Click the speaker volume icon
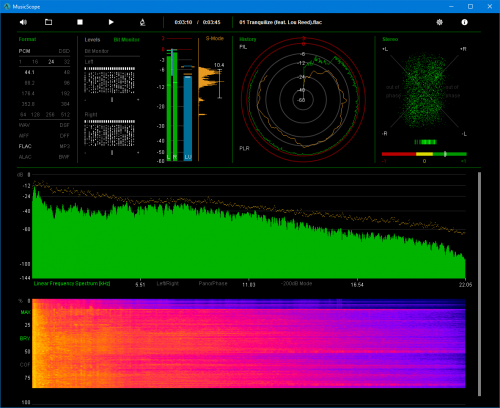 tap(23, 22)
